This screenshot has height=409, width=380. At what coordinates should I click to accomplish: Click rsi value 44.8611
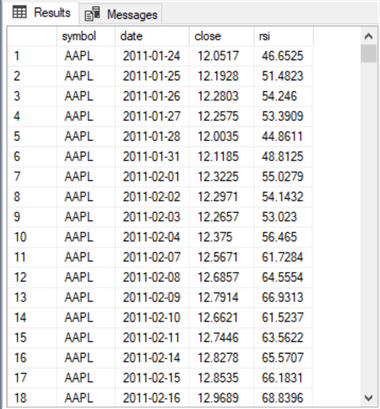coord(283,136)
